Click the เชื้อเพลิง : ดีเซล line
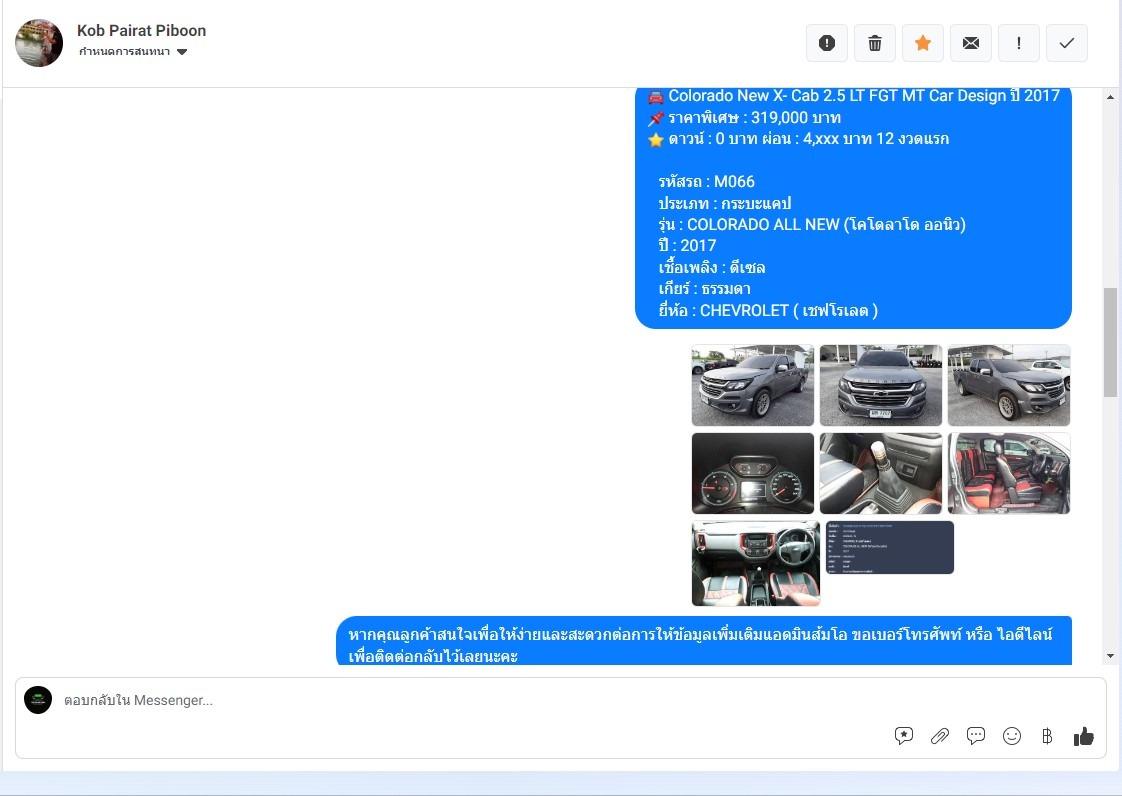1122x796 pixels. click(x=712, y=268)
